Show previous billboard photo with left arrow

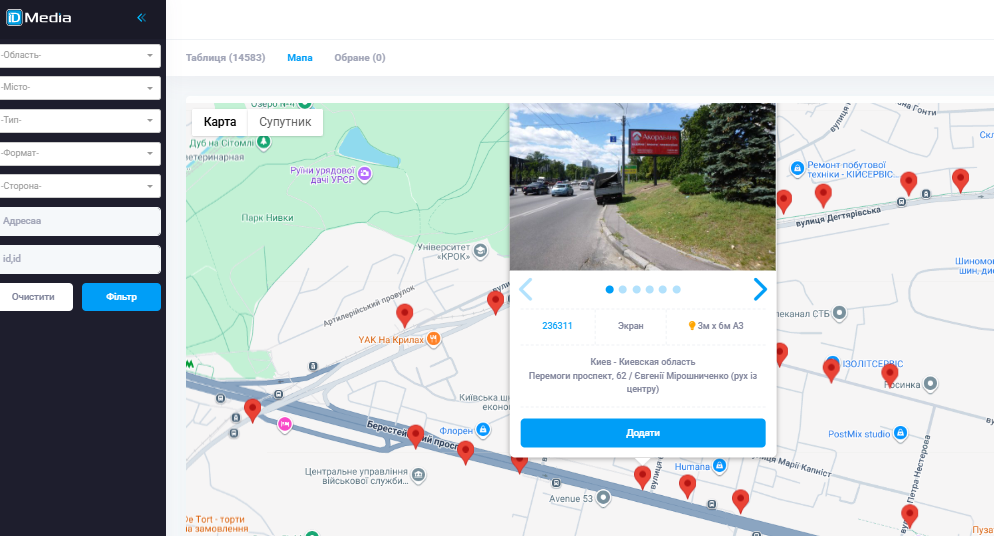pos(526,290)
